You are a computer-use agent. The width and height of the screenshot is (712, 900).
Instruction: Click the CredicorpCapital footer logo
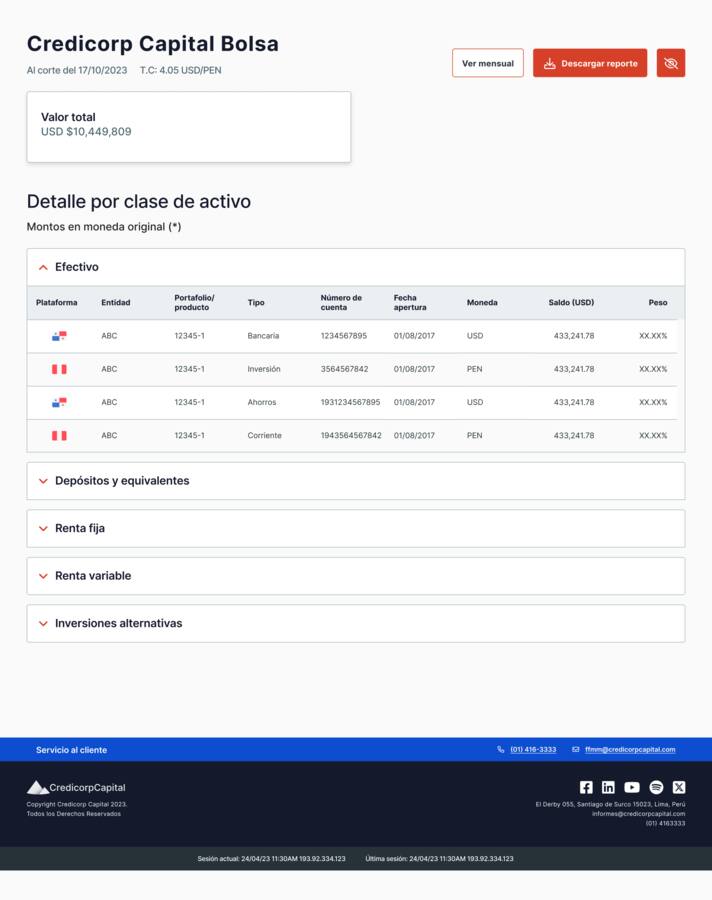(x=76, y=788)
